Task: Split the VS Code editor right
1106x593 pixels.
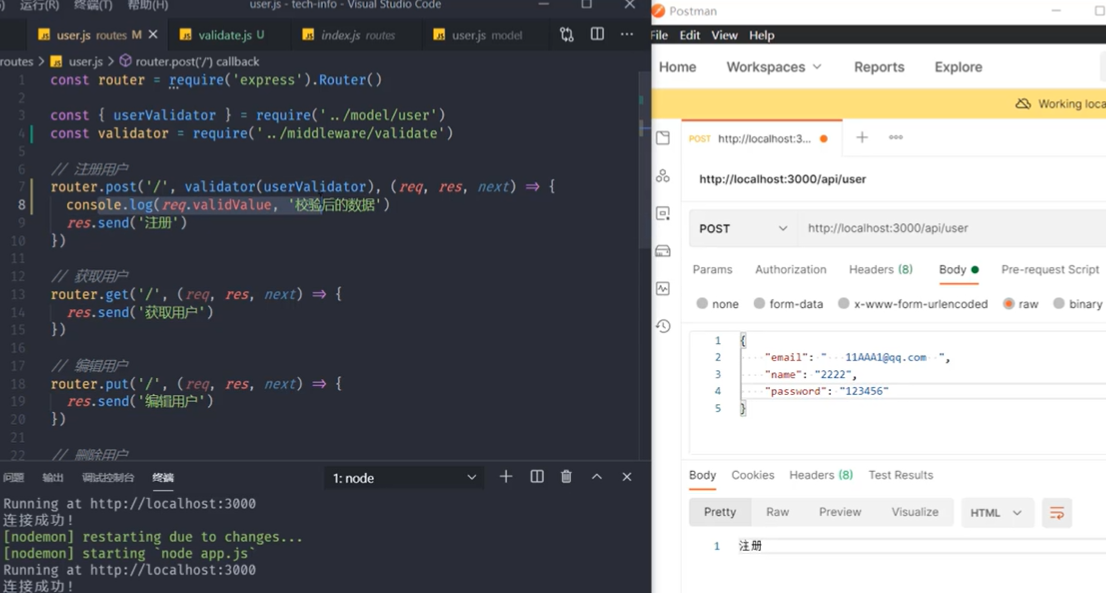Action: click(x=597, y=35)
